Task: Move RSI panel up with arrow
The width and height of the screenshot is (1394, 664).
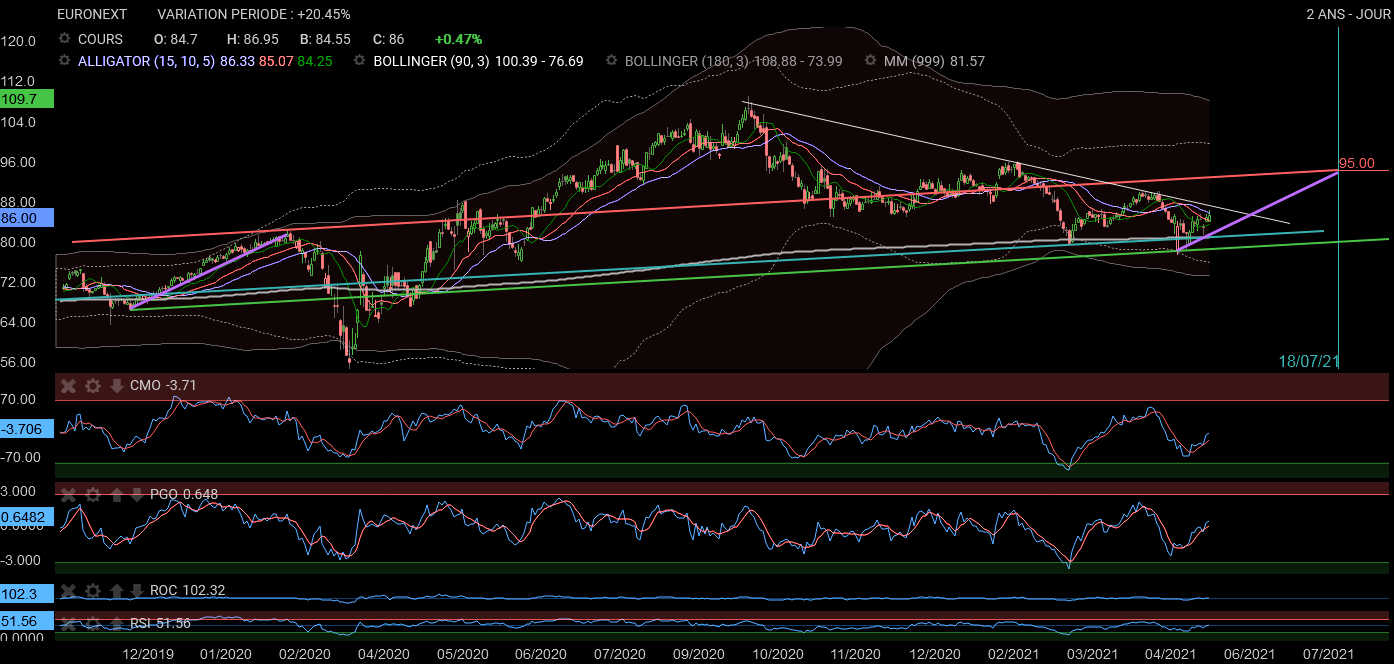Action: (x=116, y=624)
